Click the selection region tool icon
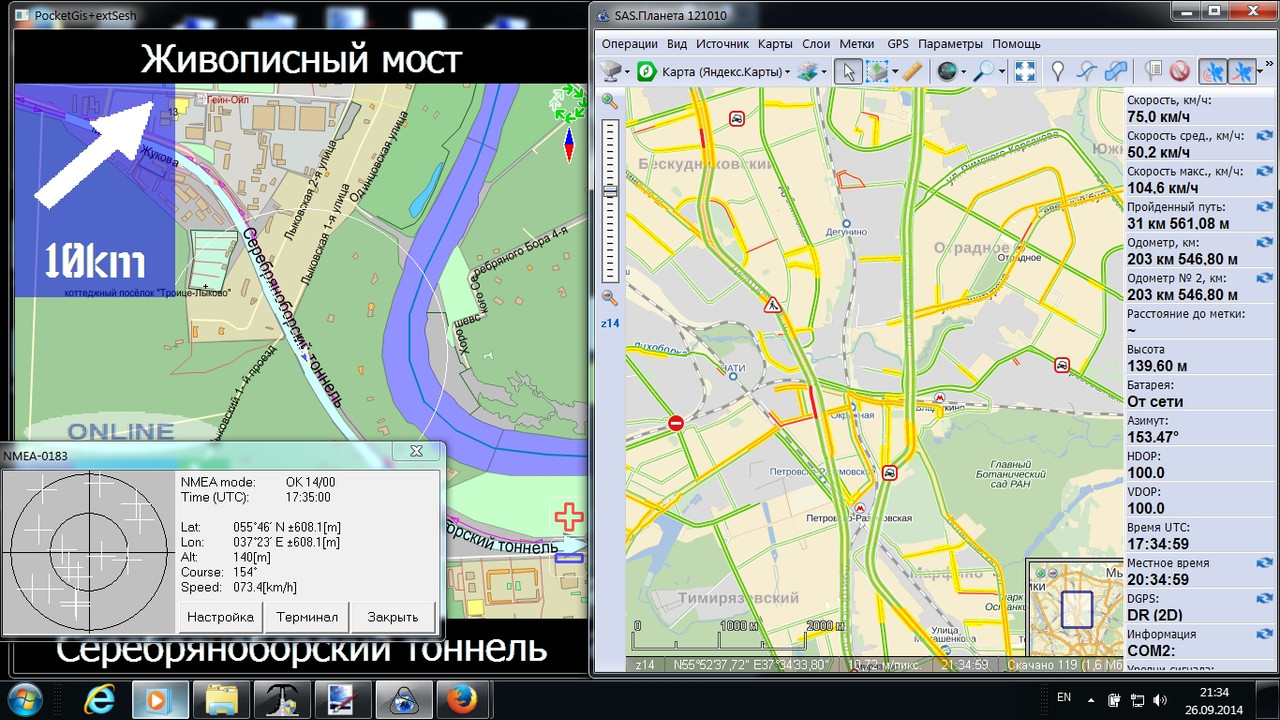Viewport: 1280px width, 720px height. [x=876, y=72]
